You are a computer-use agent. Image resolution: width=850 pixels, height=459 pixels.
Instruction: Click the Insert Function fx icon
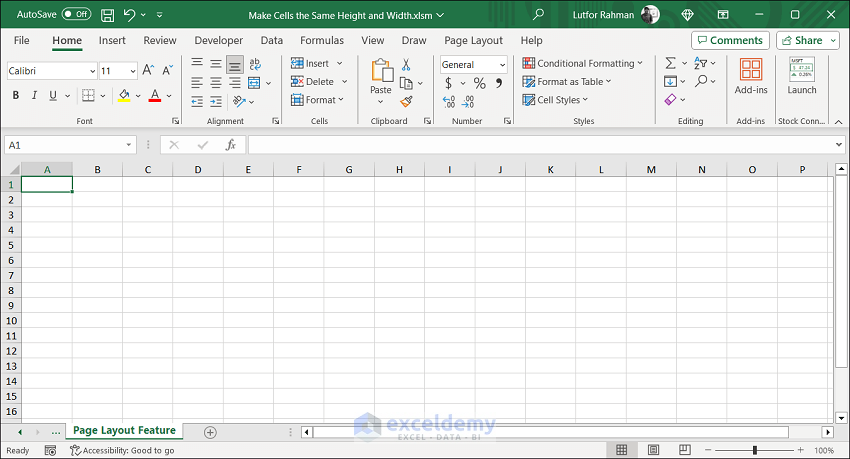click(230, 145)
